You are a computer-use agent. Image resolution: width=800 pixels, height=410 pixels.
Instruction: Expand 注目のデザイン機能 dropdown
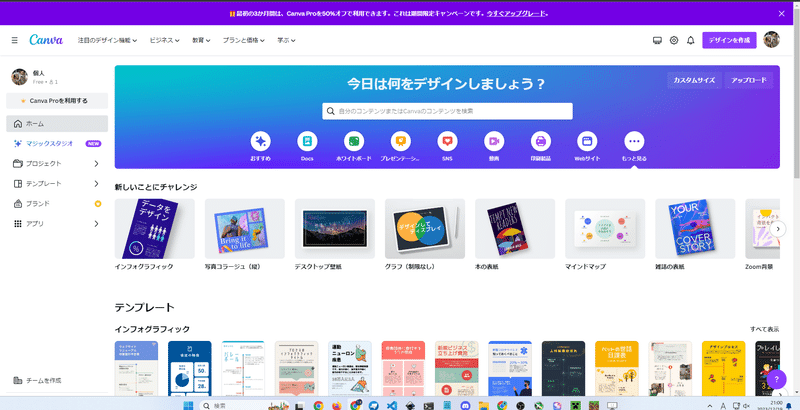(107, 40)
